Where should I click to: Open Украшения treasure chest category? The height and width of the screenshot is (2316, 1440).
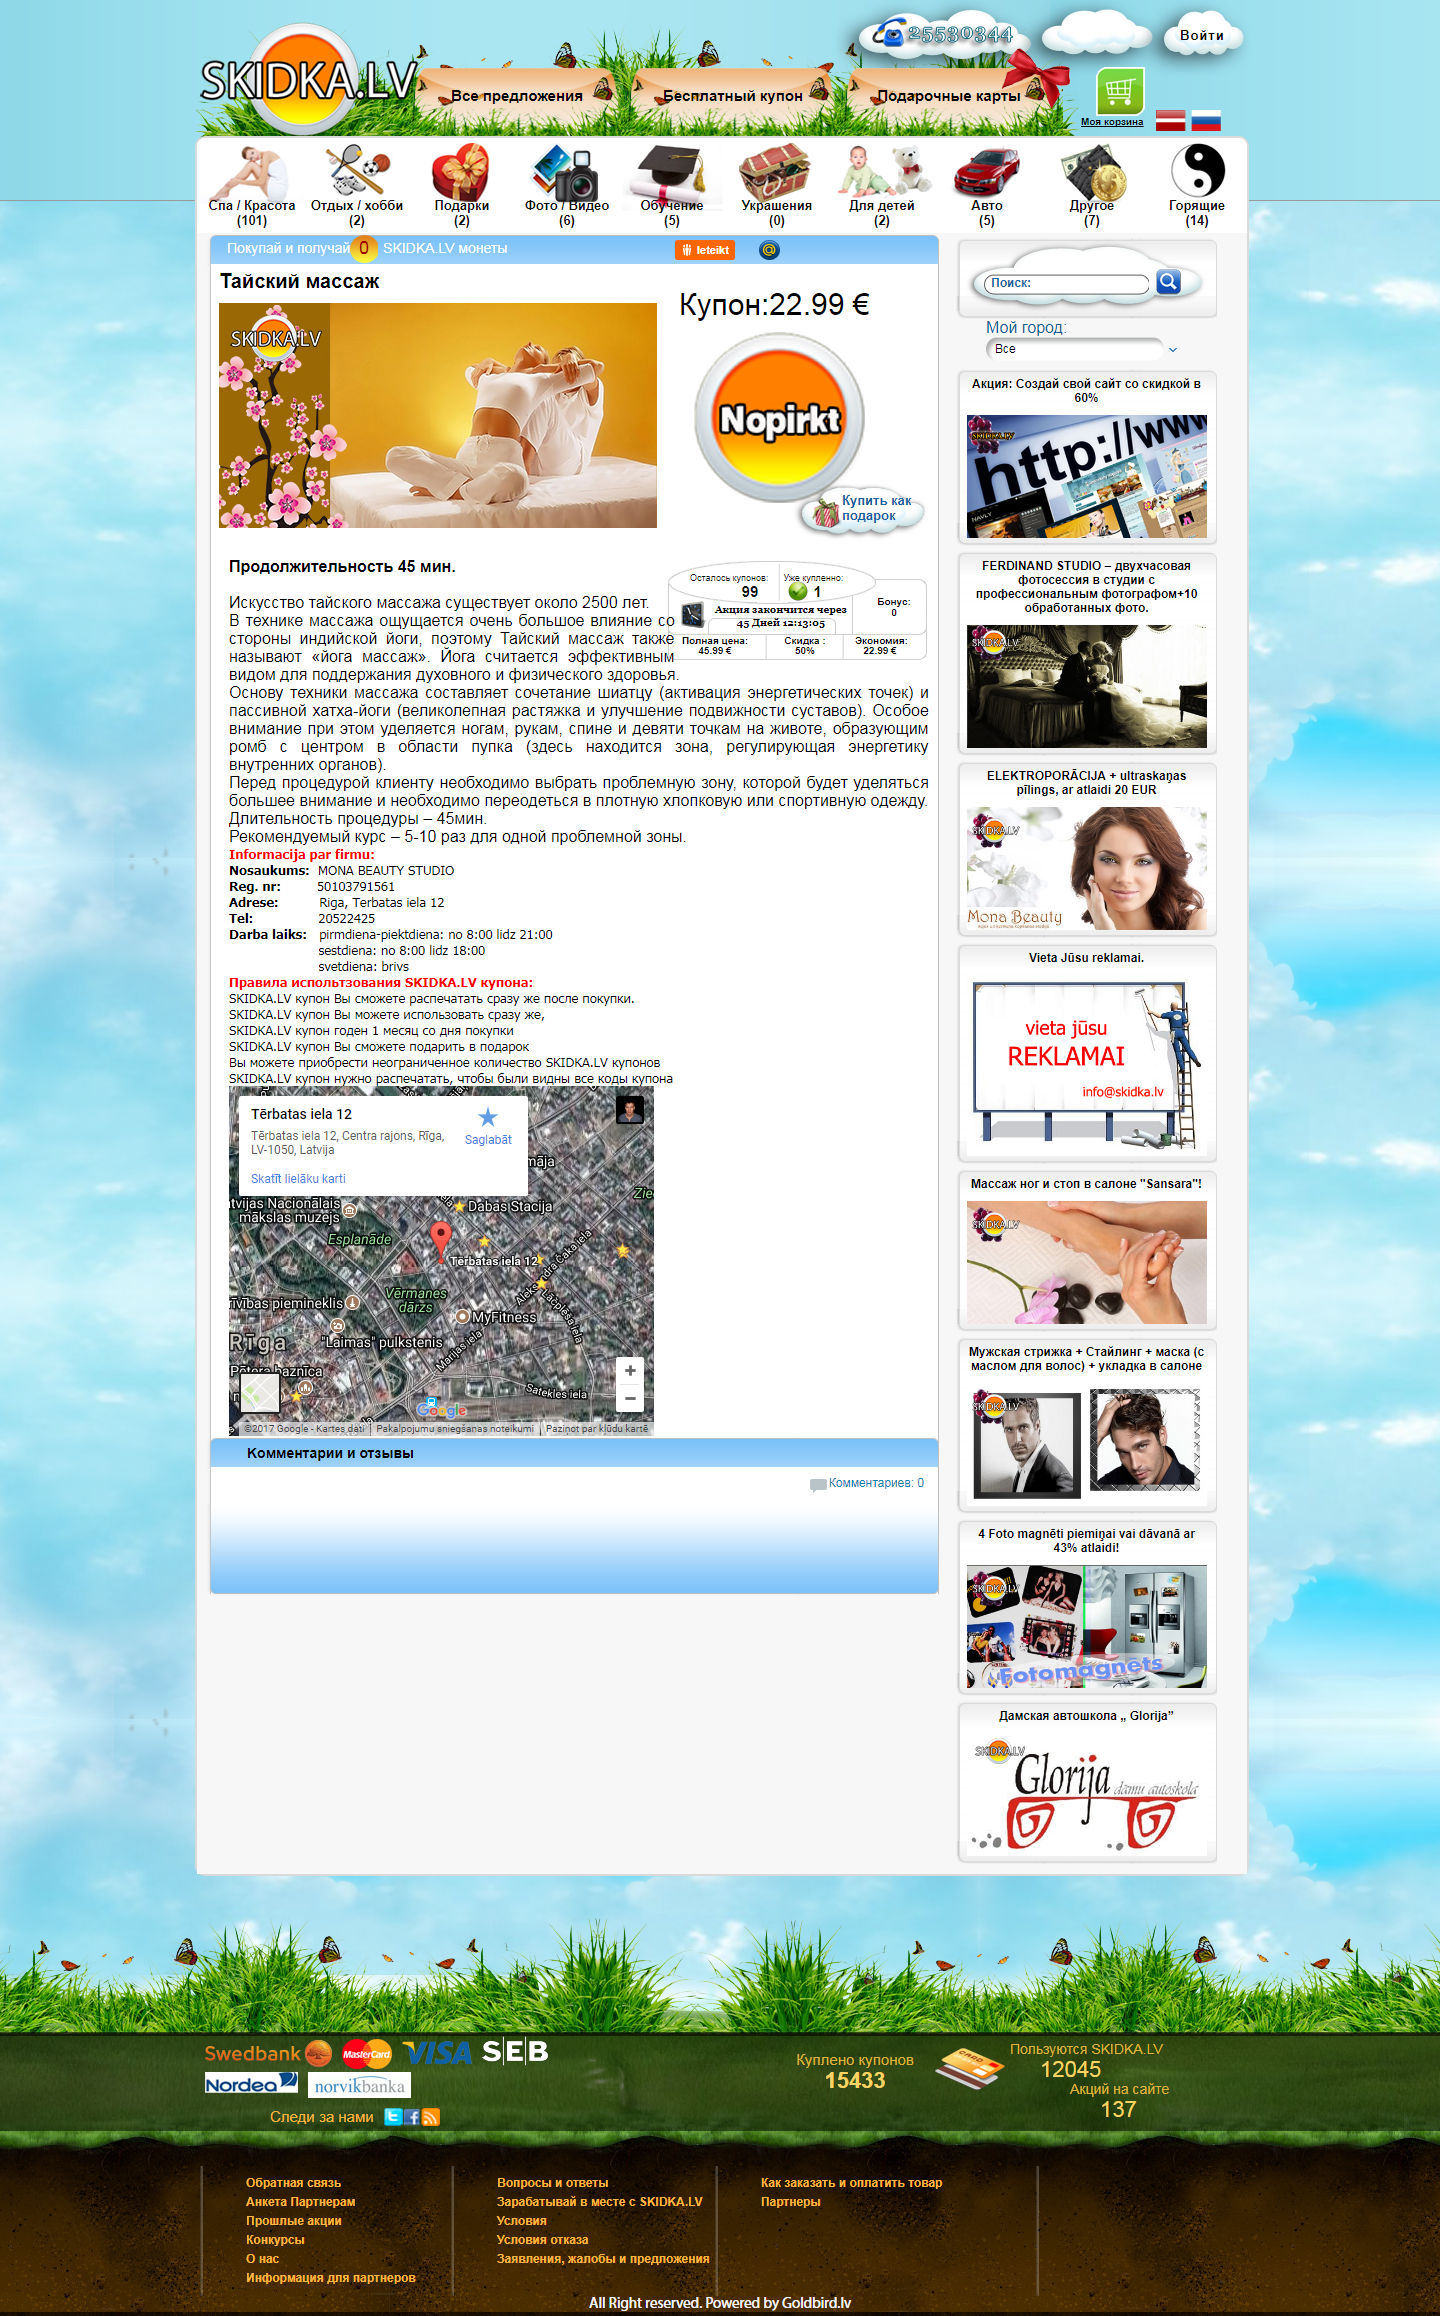(x=776, y=171)
